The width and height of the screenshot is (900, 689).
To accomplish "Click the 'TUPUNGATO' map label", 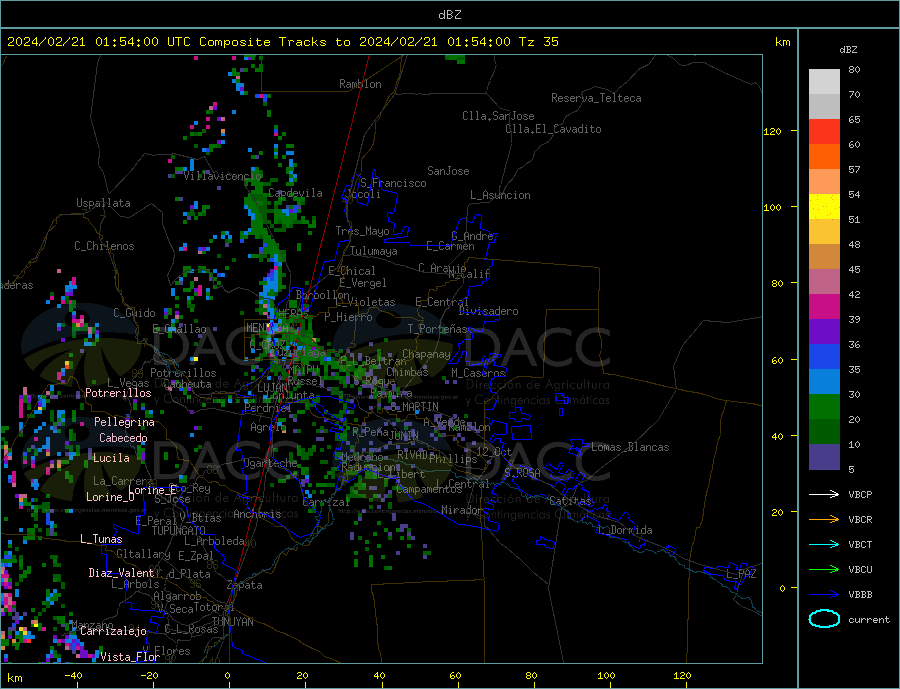I will click(x=178, y=531).
